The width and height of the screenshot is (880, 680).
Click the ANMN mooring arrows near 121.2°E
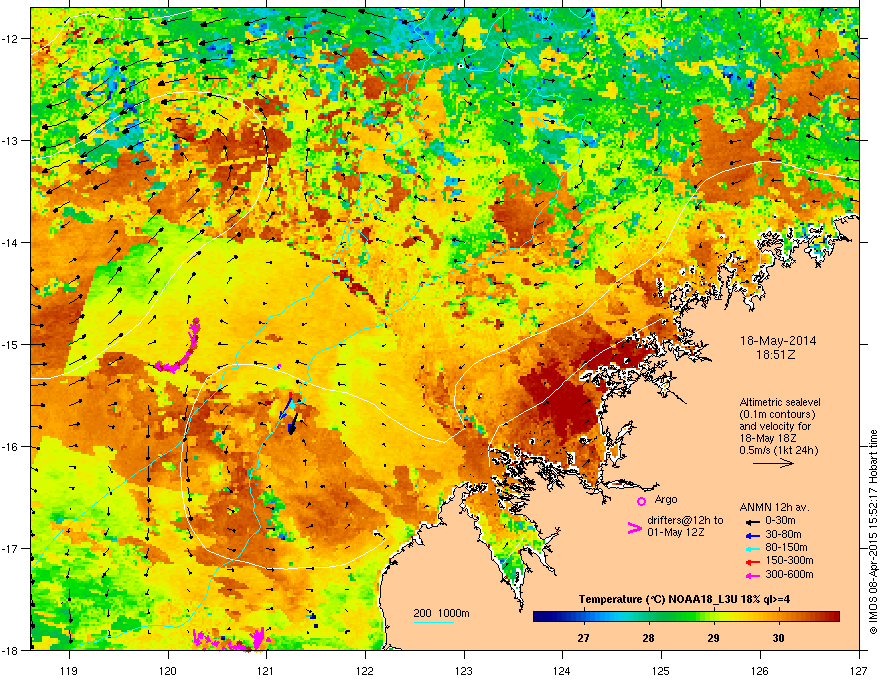point(290,413)
